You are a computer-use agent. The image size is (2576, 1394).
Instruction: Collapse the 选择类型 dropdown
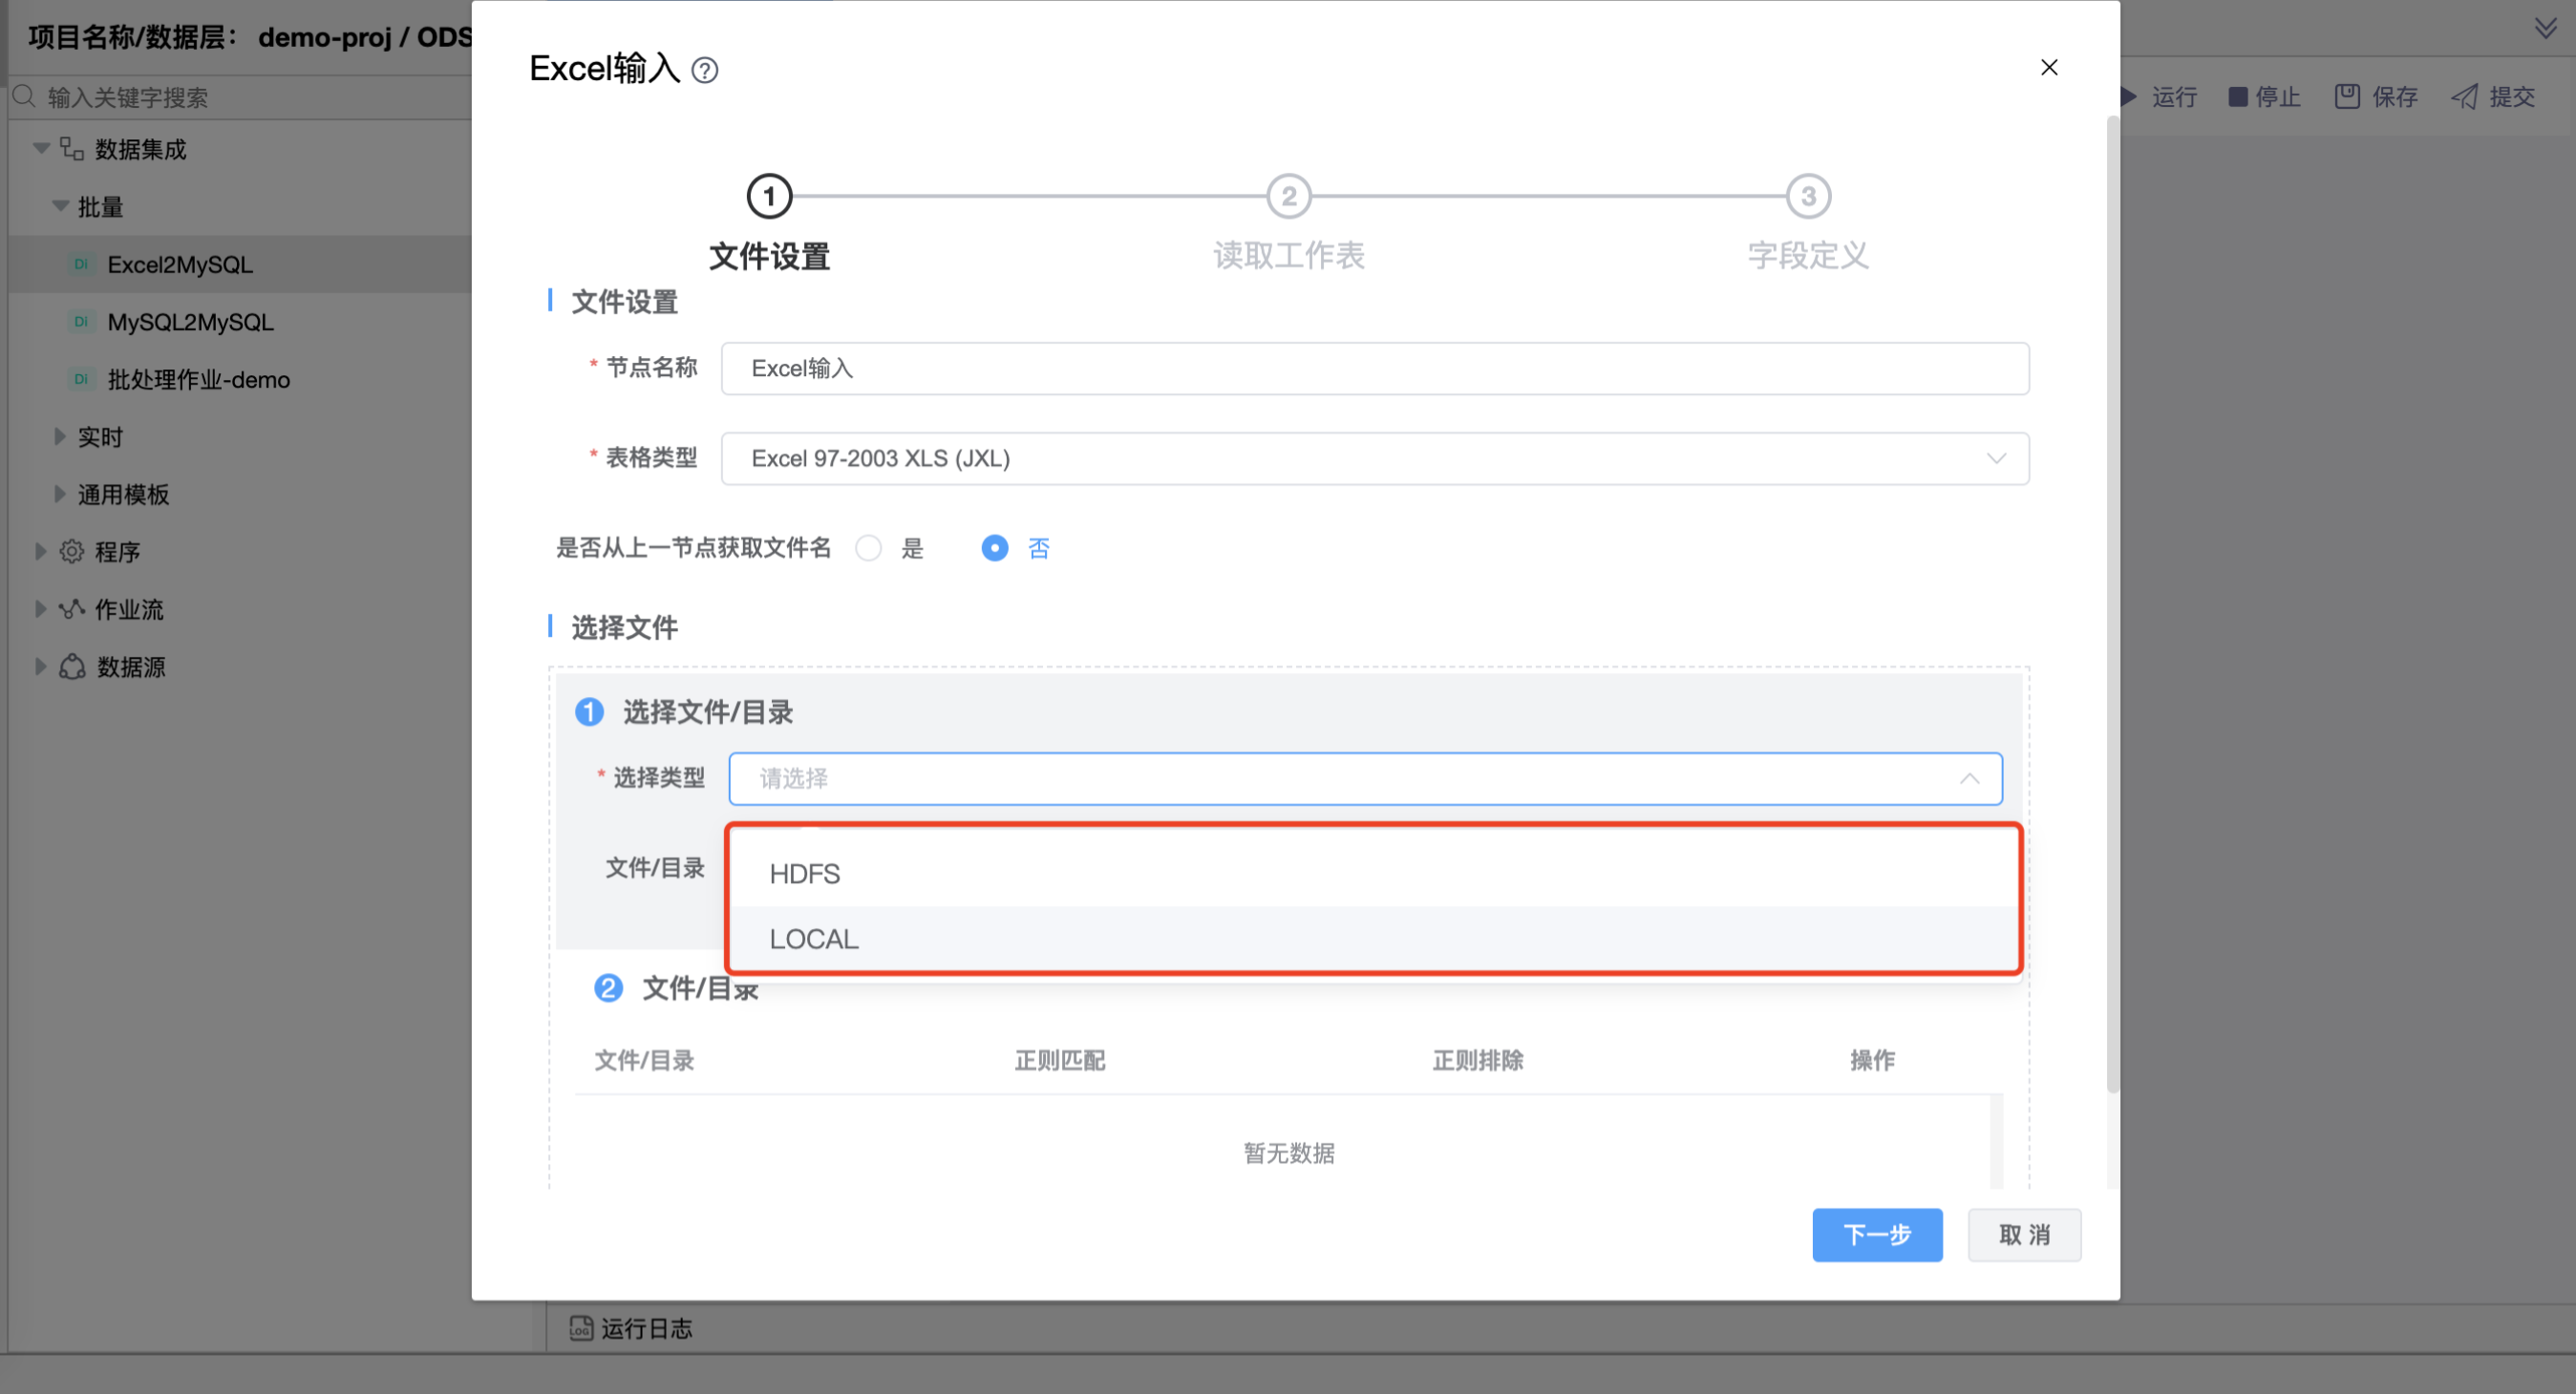(x=1968, y=779)
